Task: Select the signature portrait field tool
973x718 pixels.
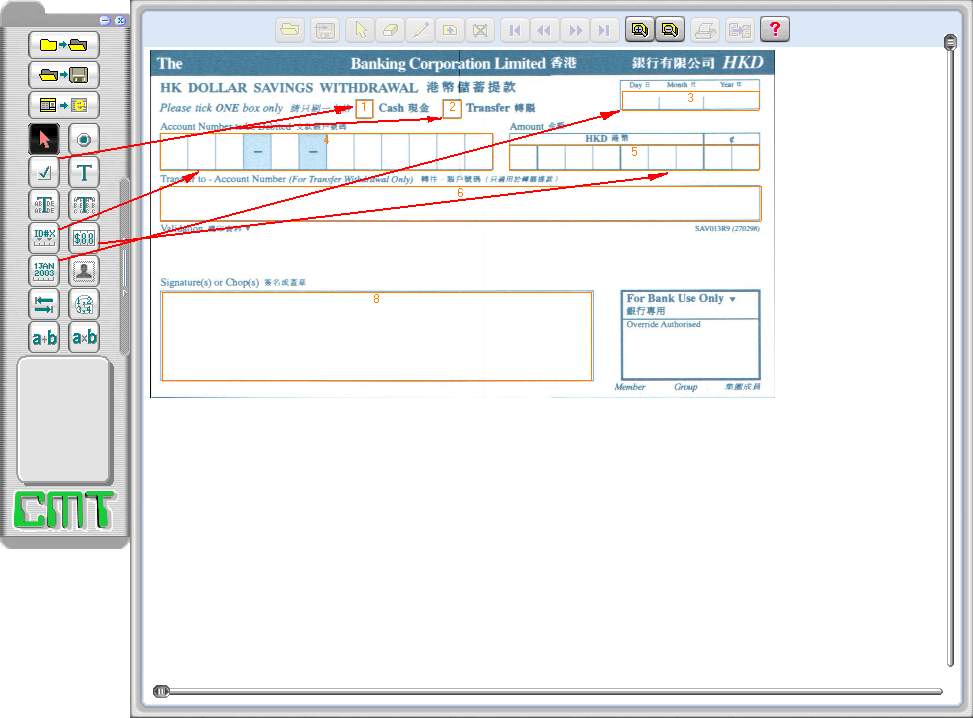Action: (84, 270)
